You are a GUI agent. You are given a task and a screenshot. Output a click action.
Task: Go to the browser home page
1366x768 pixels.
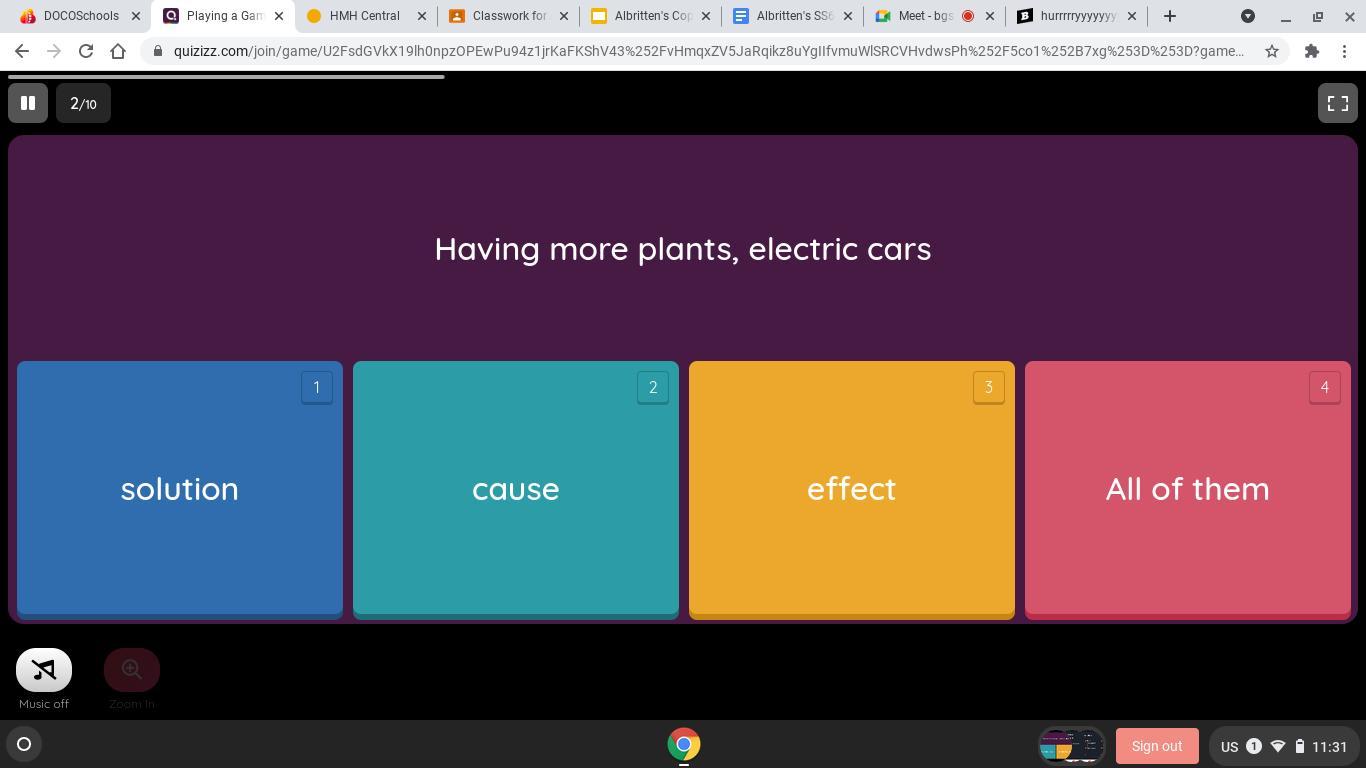118,51
